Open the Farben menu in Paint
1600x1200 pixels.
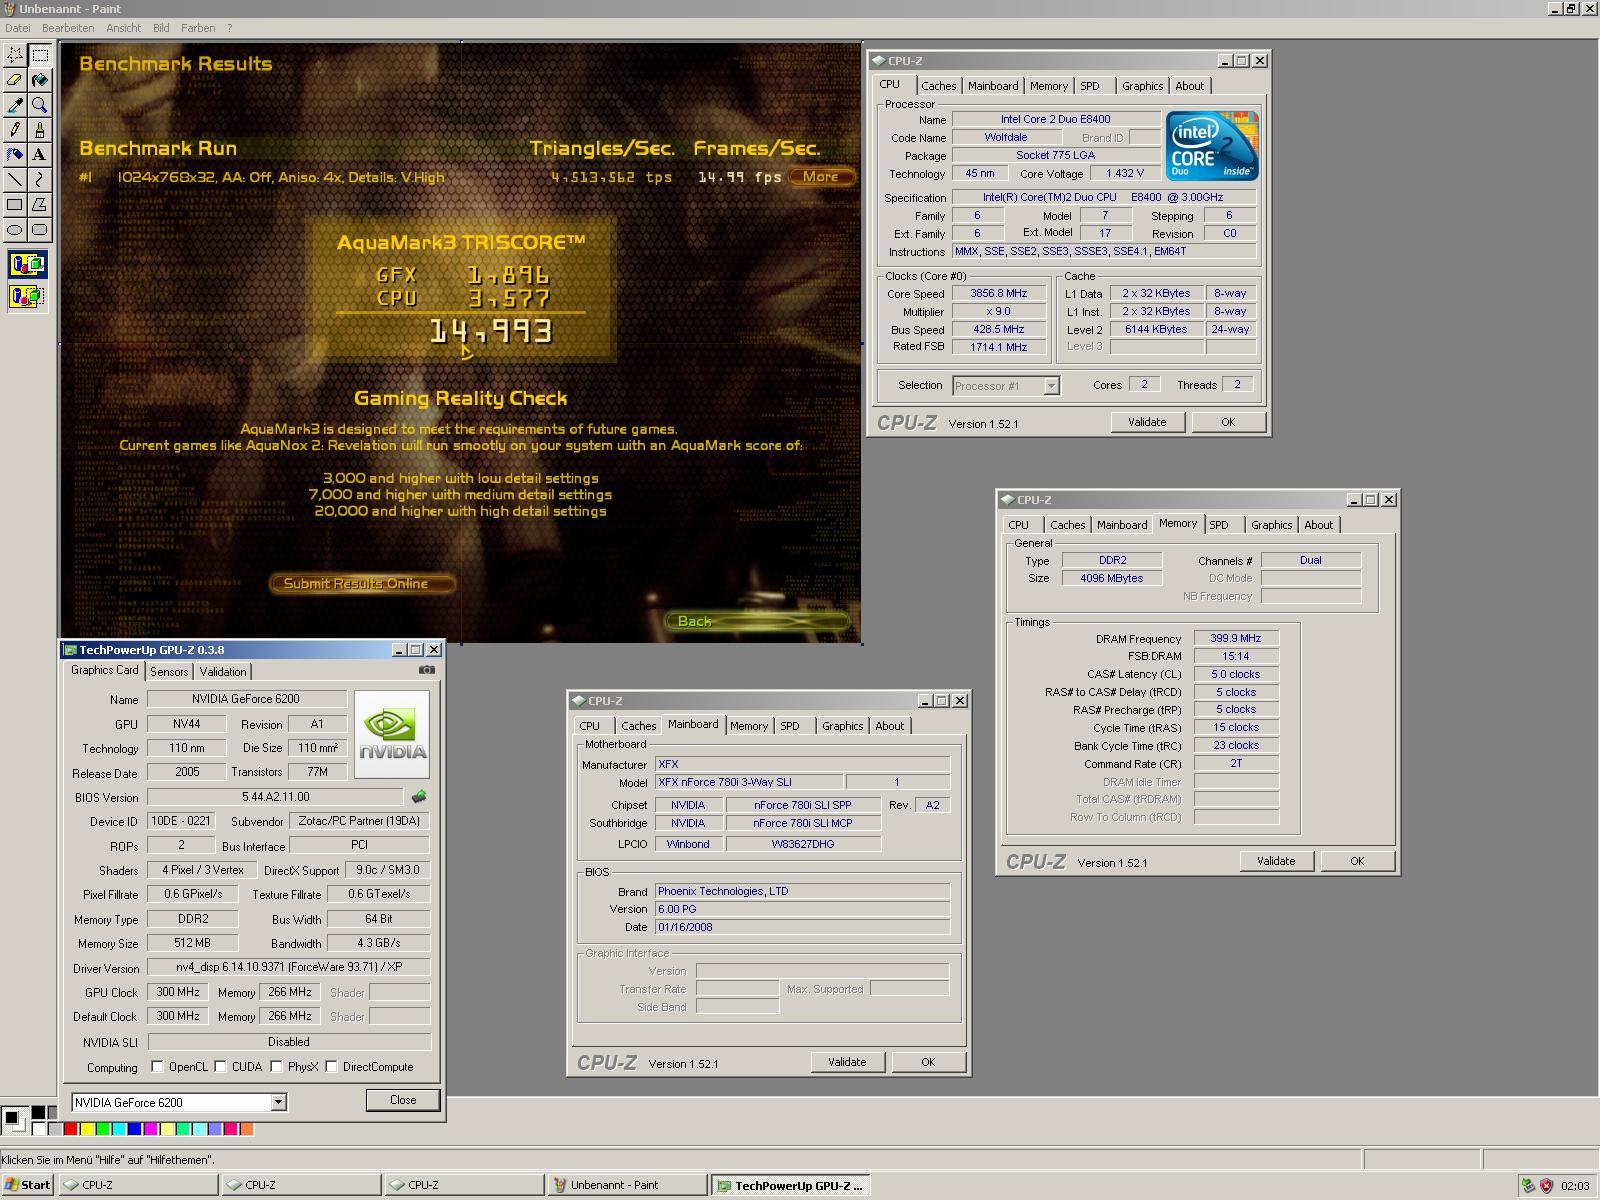(198, 28)
